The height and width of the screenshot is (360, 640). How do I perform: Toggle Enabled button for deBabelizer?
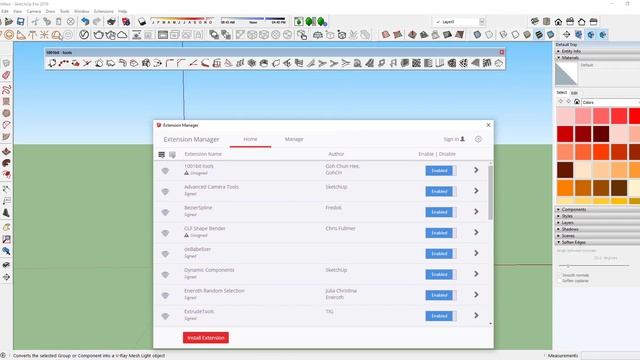(x=441, y=254)
